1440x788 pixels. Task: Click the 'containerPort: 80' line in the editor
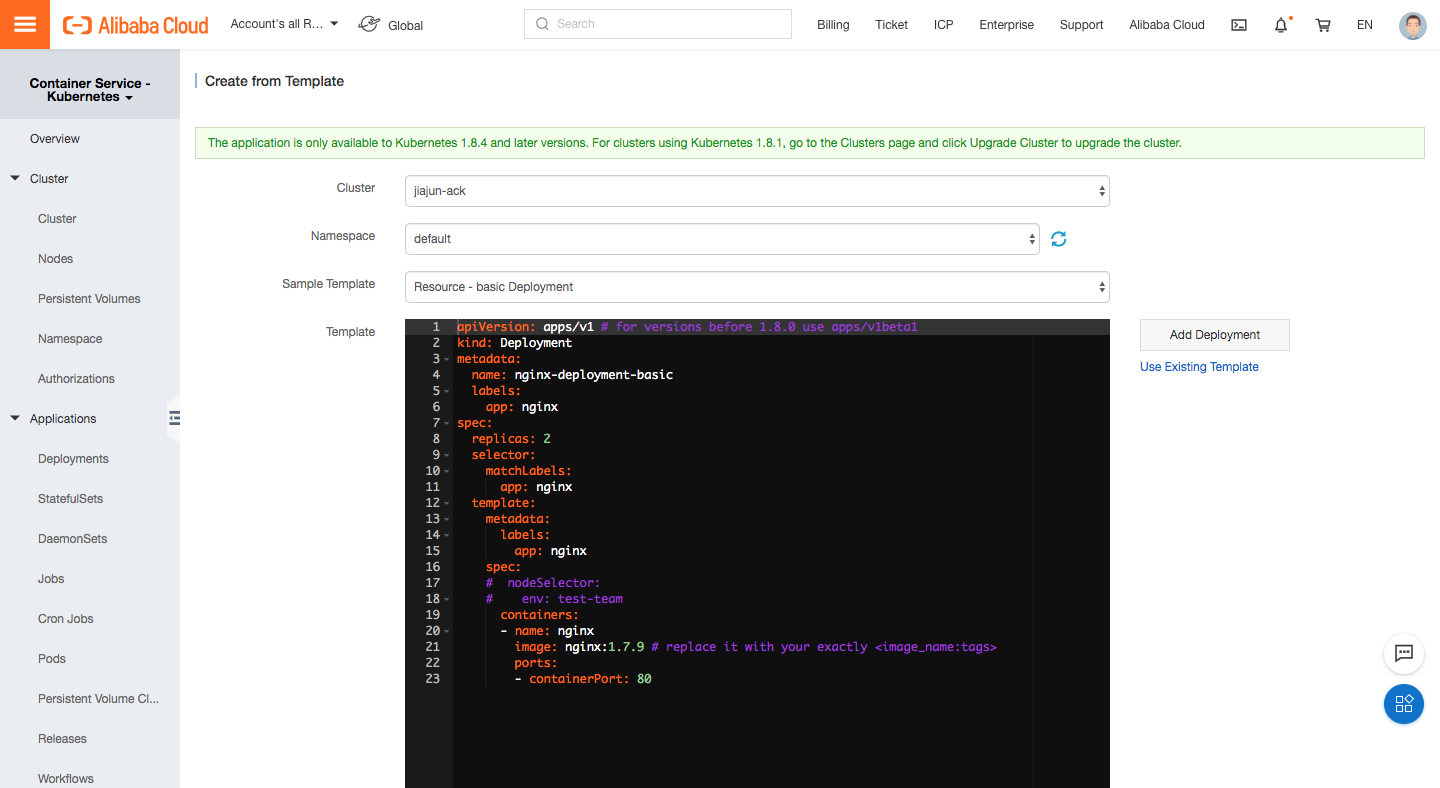[583, 679]
